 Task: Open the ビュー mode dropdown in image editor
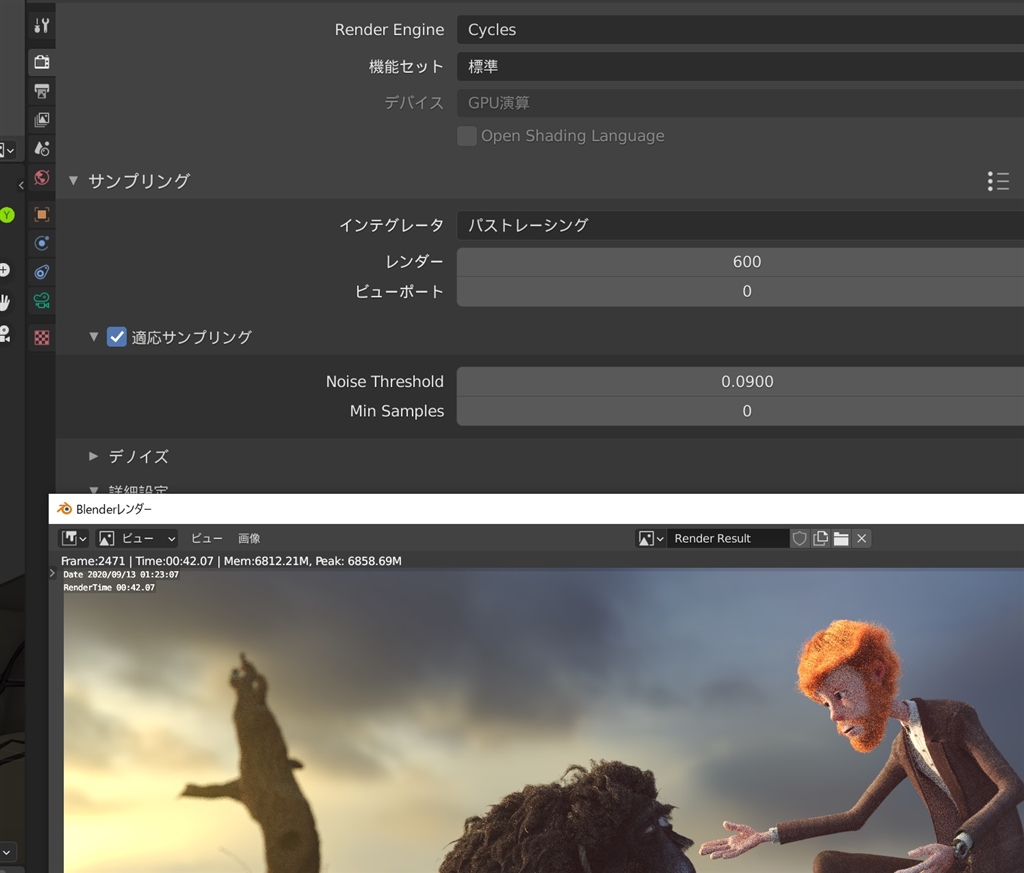137,538
